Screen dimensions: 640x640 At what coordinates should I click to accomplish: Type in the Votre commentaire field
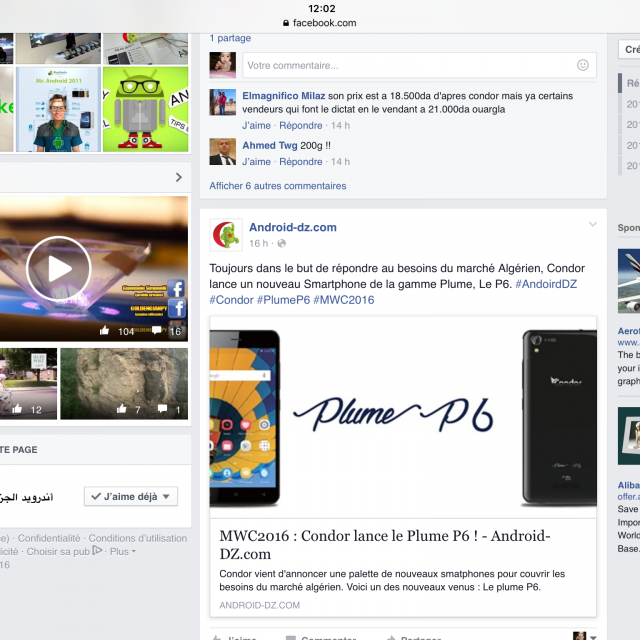(x=419, y=65)
